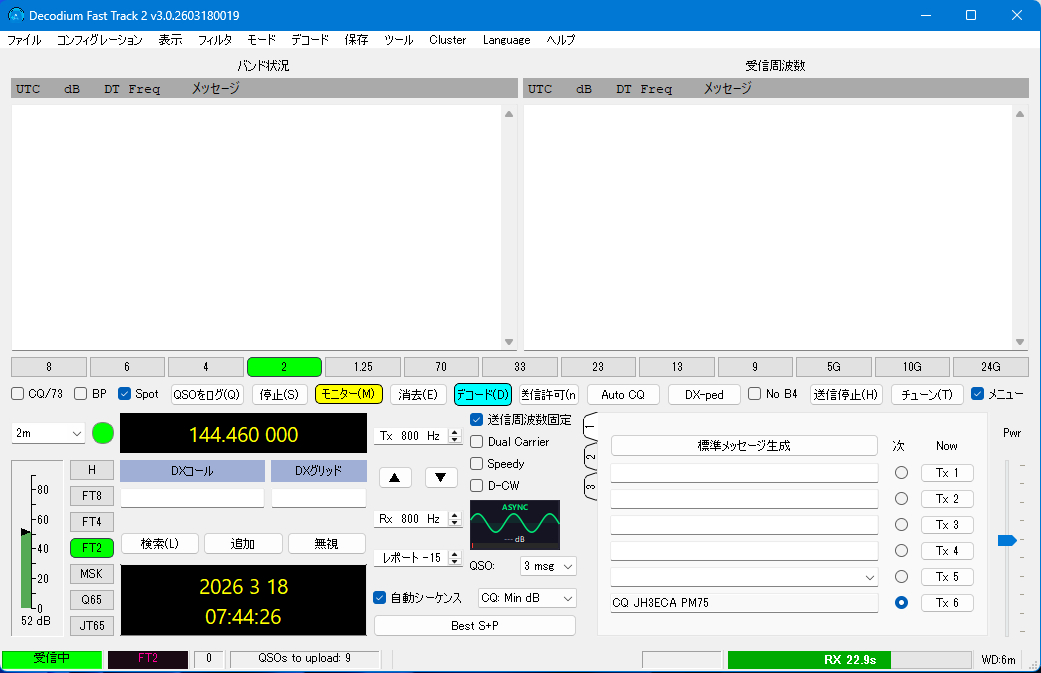Switch to FT8 mode button
Viewport: 1041px width, 673px height.
[91, 495]
